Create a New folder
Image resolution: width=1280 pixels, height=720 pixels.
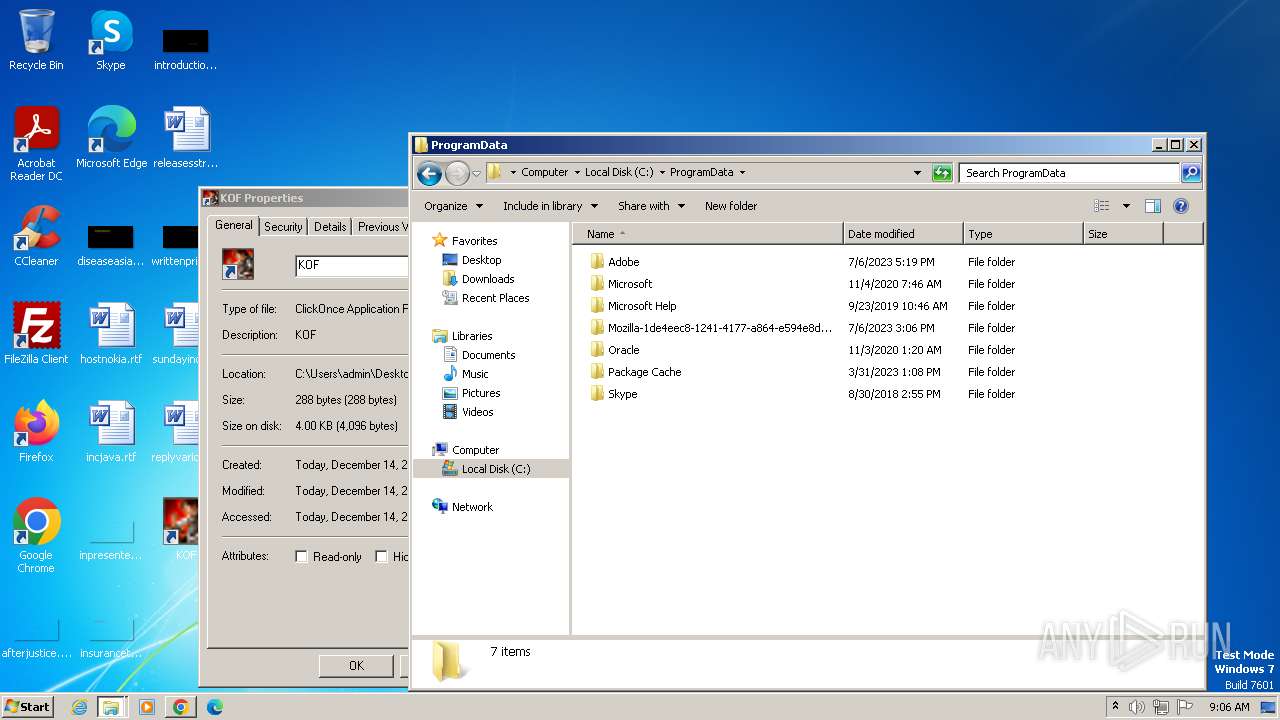pyautogui.click(x=731, y=206)
